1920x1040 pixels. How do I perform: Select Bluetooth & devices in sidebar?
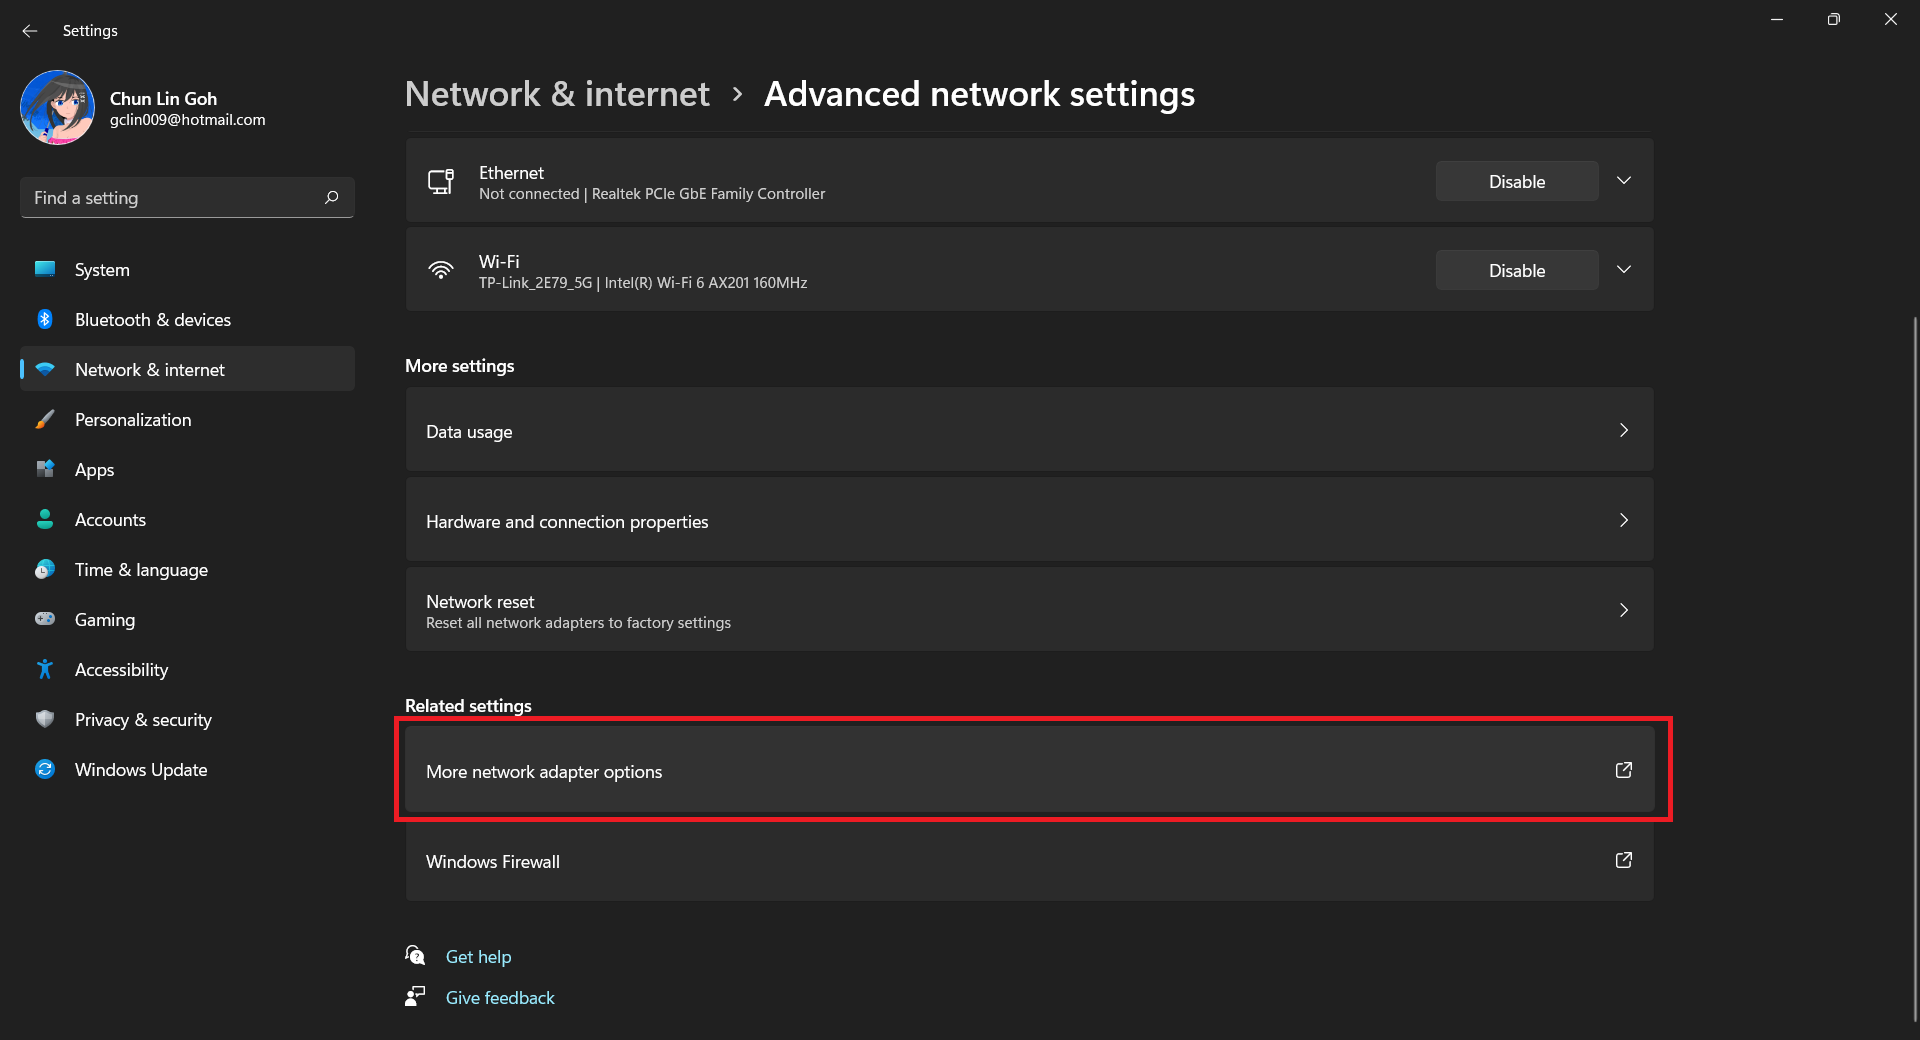tap(153, 320)
